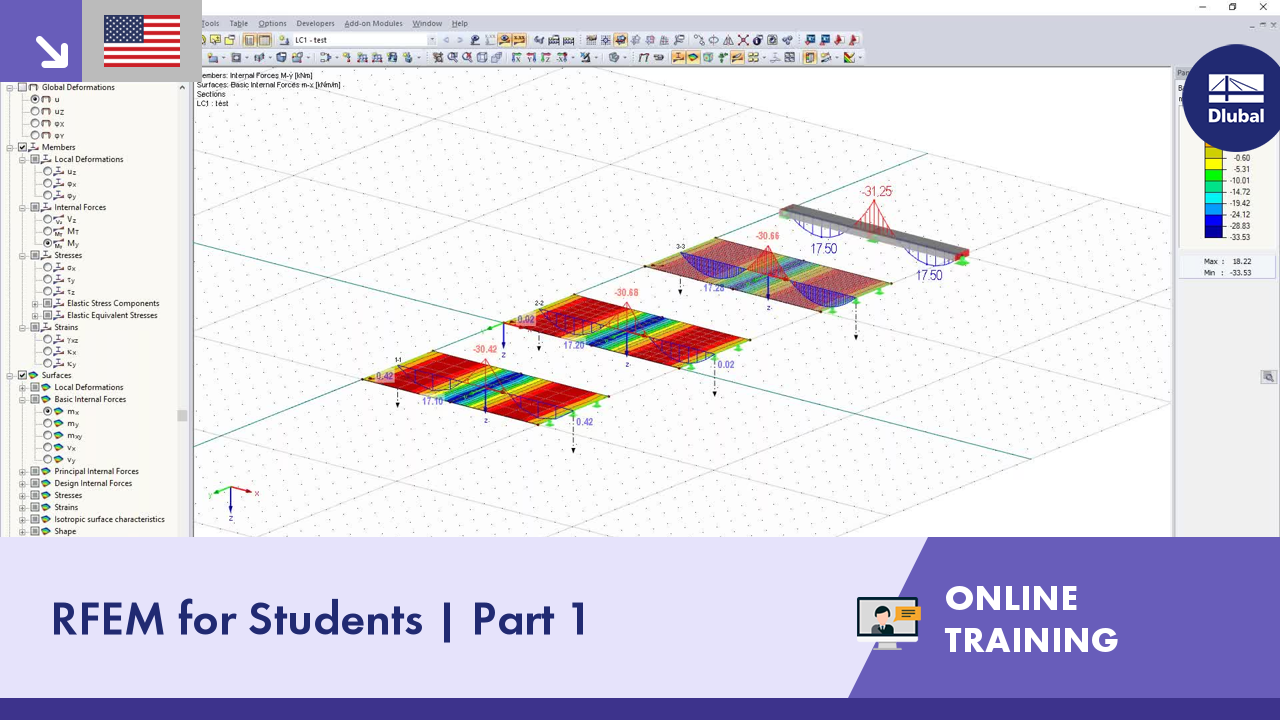
Task: Click the magnifier icon beside the graphics area
Action: click(1268, 377)
